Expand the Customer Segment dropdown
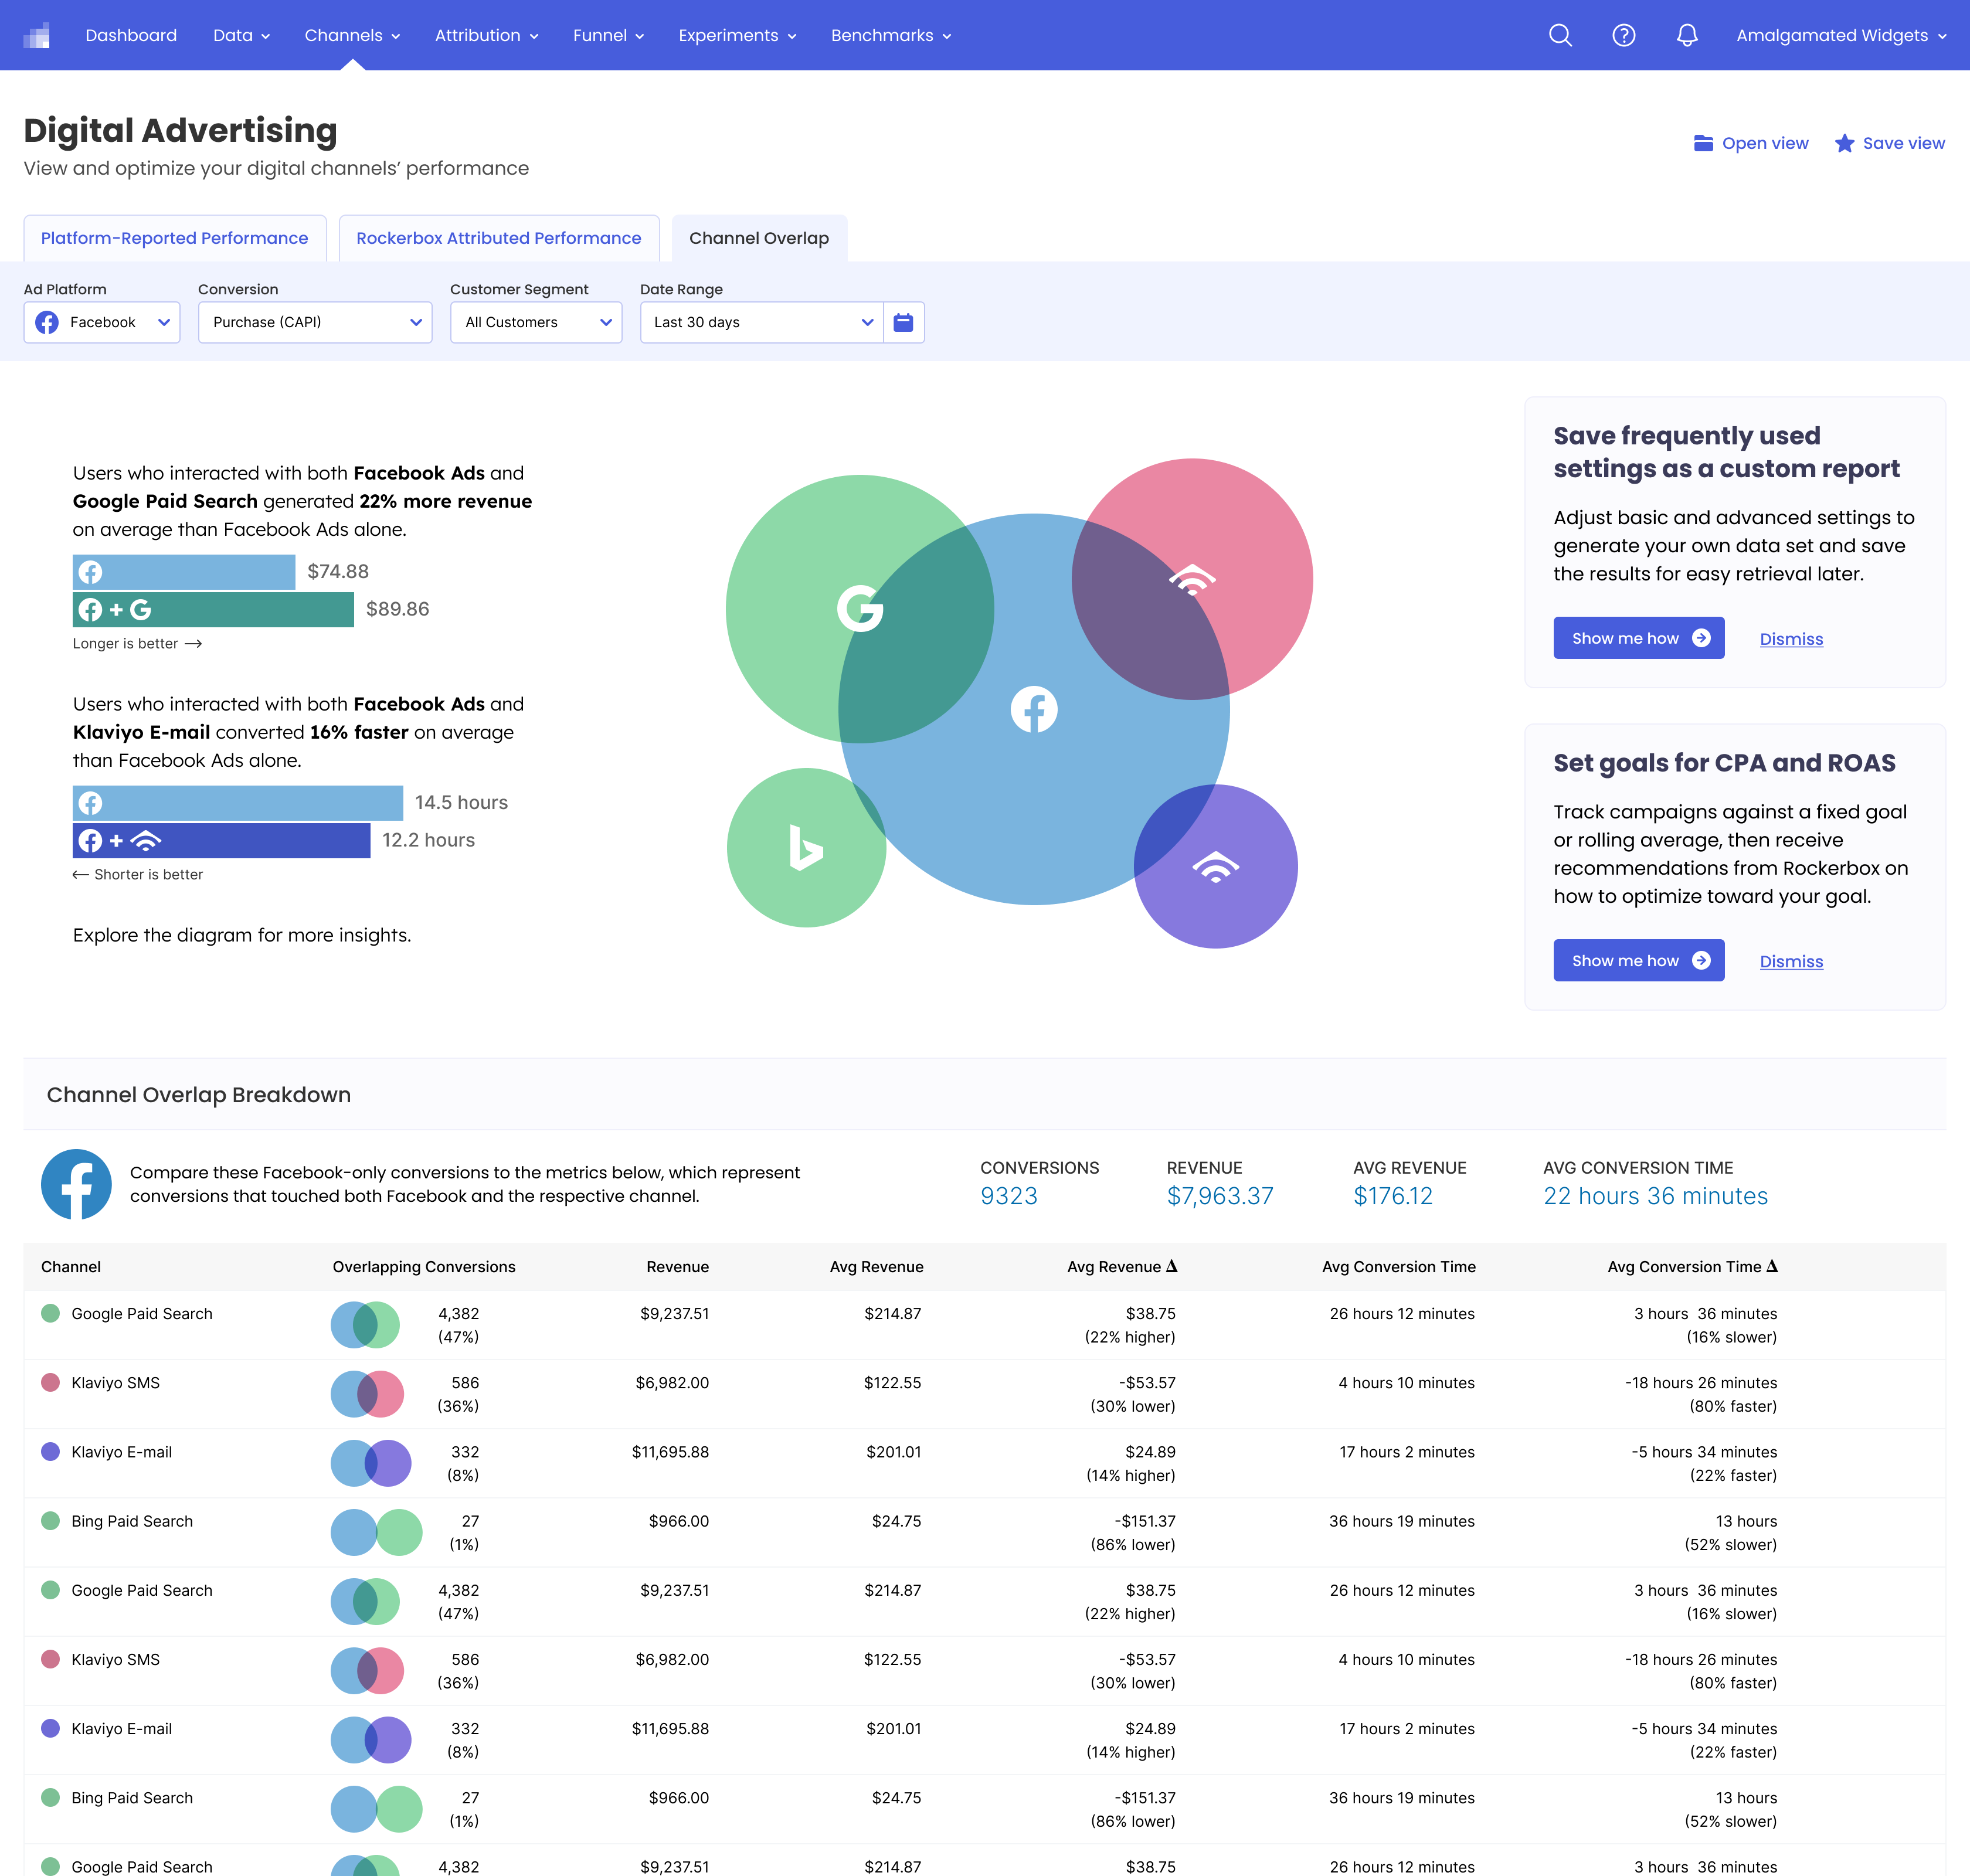 (536, 322)
